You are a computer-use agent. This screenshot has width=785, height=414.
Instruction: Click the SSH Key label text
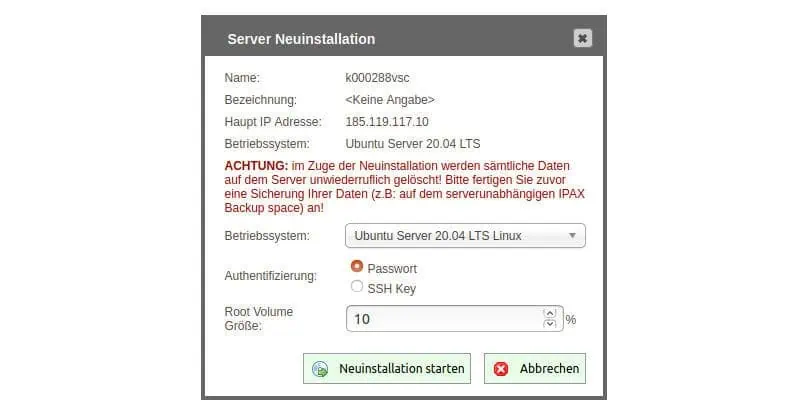pos(391,289)
